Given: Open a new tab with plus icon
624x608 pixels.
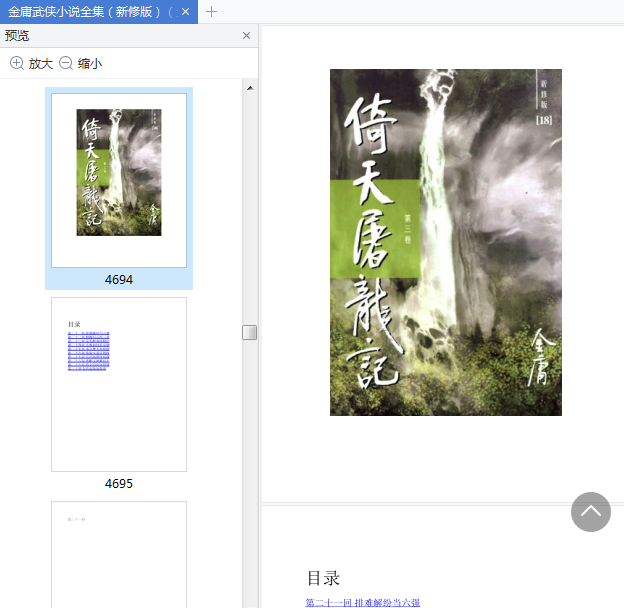Looking at the screenshot, I should (x=211, y=12).
